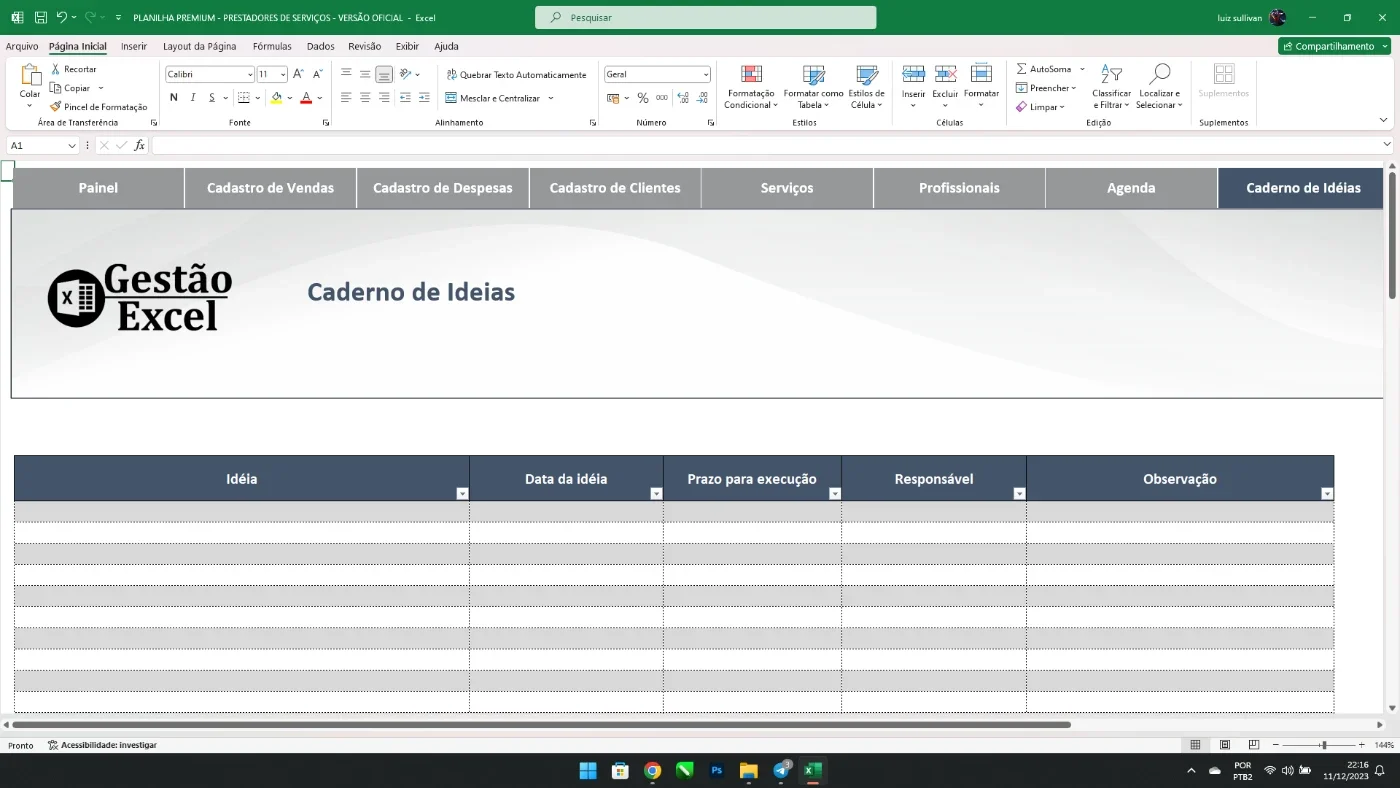Open Classificar e Filtrar menu
The image size is (1400, 788).
(x=1111, y=87)
